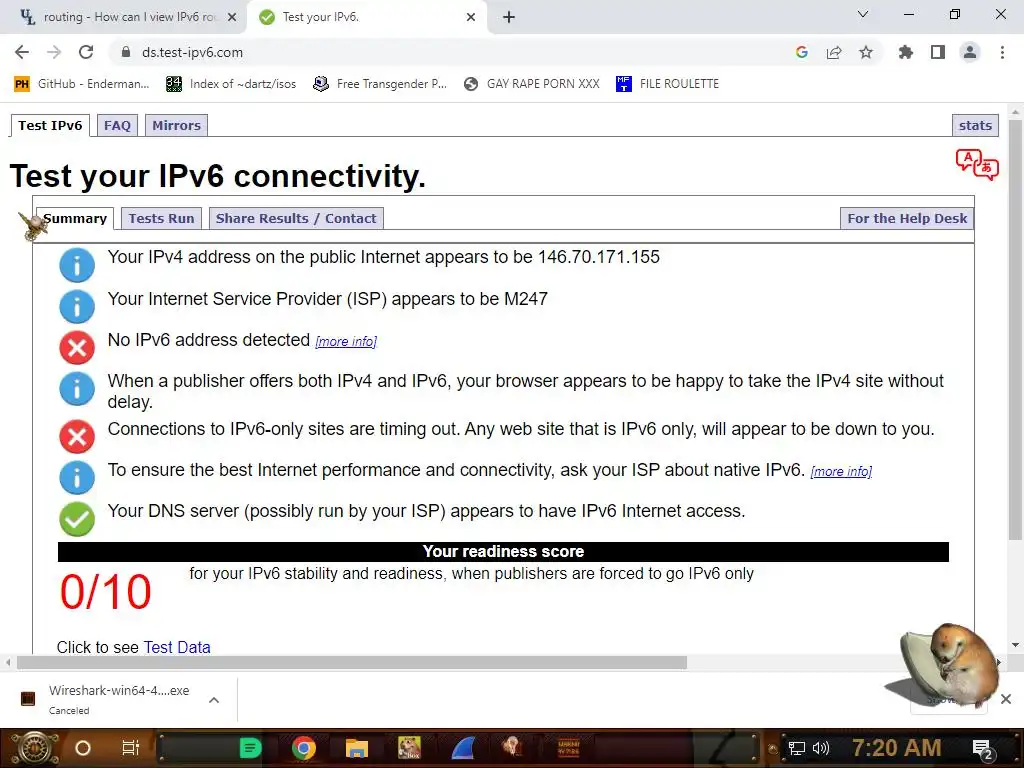Click the horizontal scrollbar of the page
The width and height of the screenshot is (1024, 768).
pyautogui.click(x=351, y=663)
